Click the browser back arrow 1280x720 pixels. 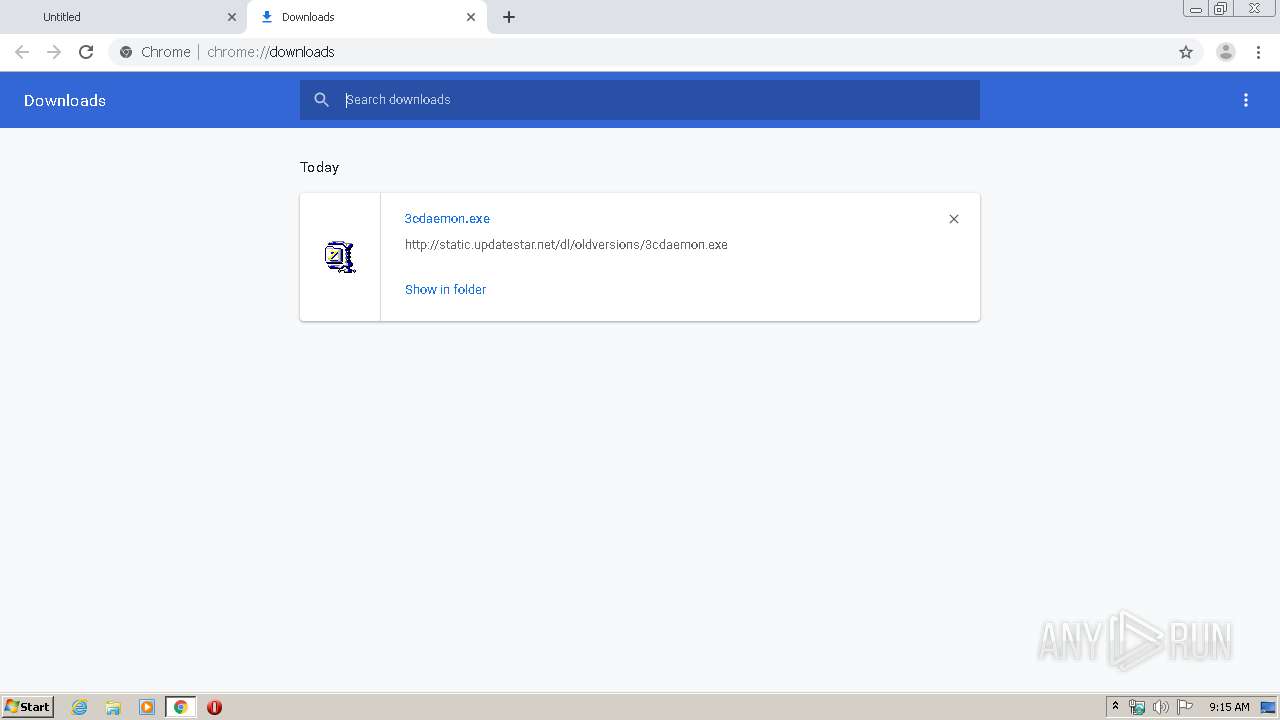pyautogui.click(x=22, y=52)
